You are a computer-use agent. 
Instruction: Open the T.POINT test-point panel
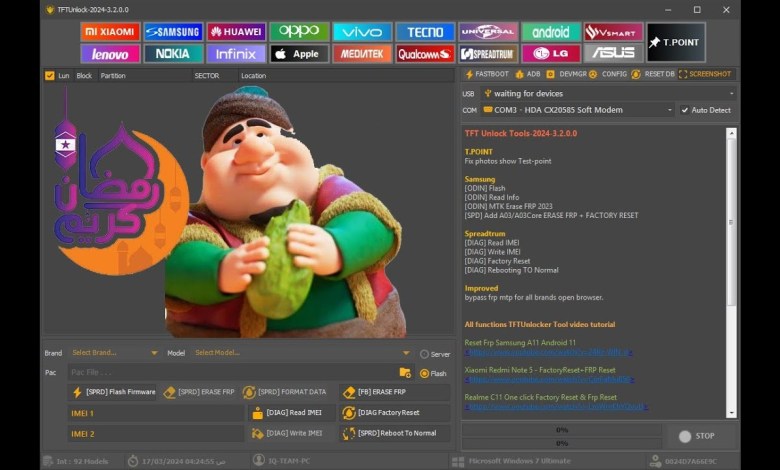[676, 42]
